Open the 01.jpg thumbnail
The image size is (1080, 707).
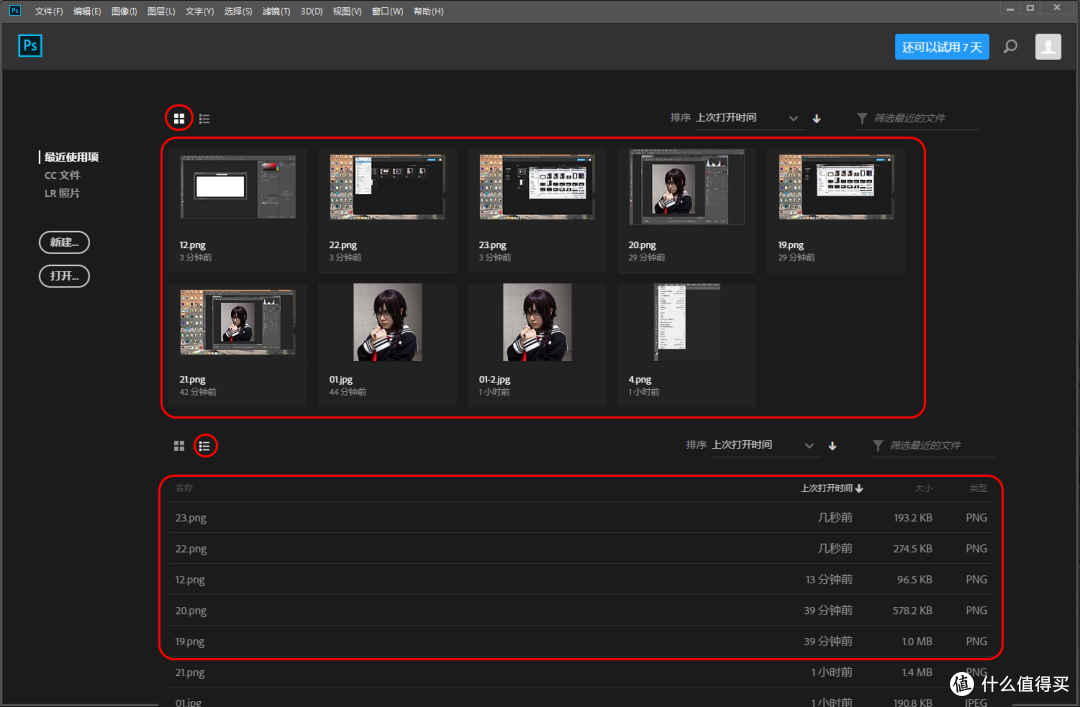click(387, 321)
